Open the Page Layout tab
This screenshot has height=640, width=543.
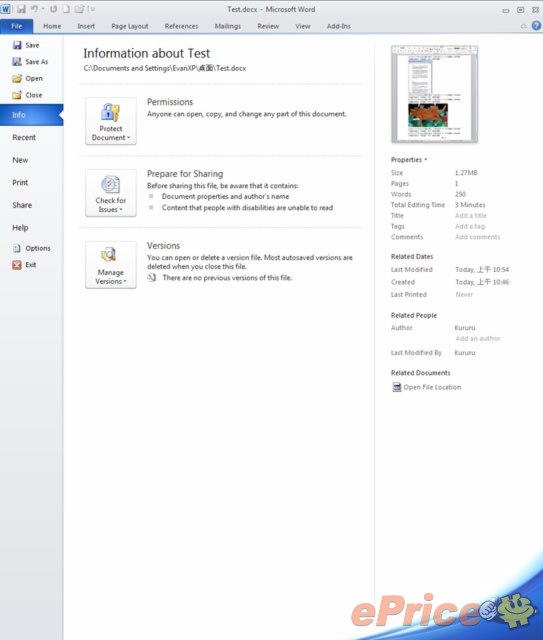[x=130, y=26]
